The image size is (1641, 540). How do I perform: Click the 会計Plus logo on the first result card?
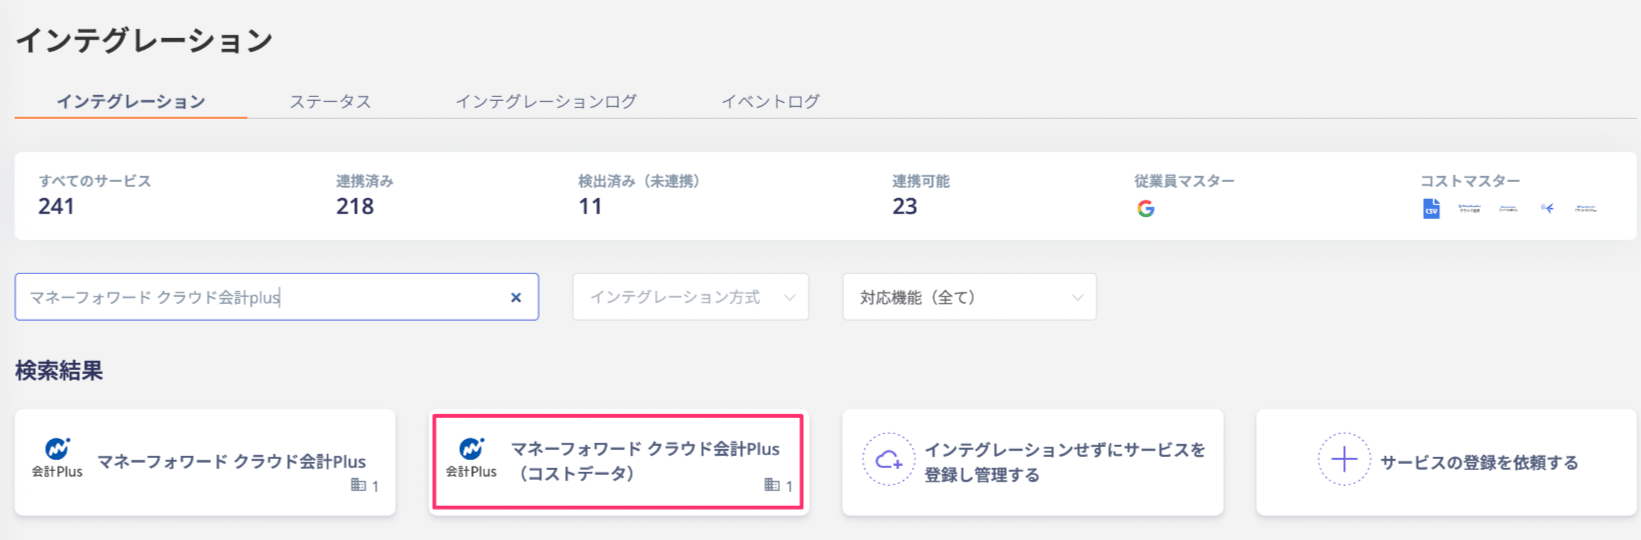pos(57,459)
